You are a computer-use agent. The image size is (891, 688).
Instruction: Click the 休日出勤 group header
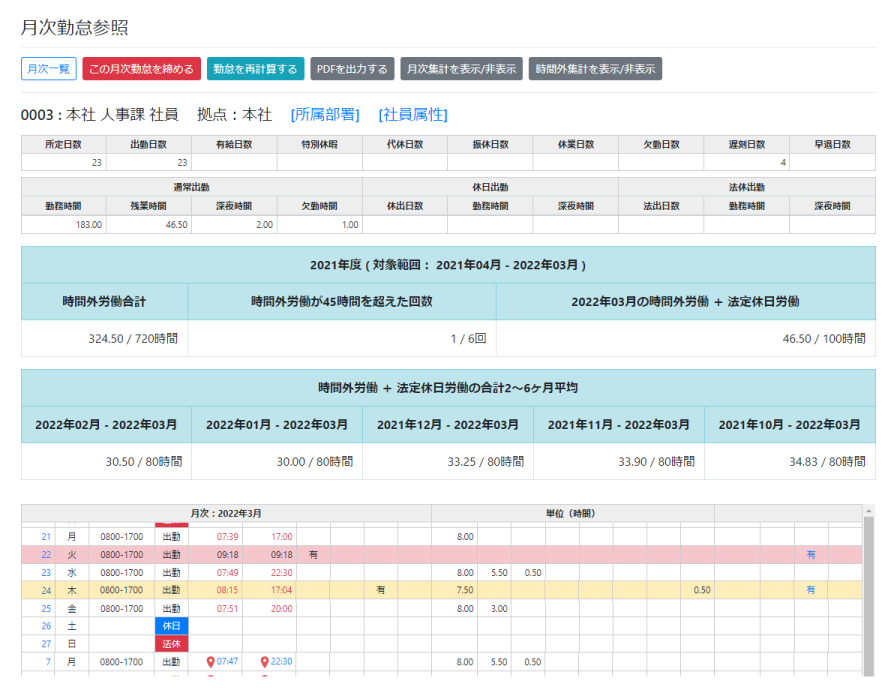click(x=490, y=187)
